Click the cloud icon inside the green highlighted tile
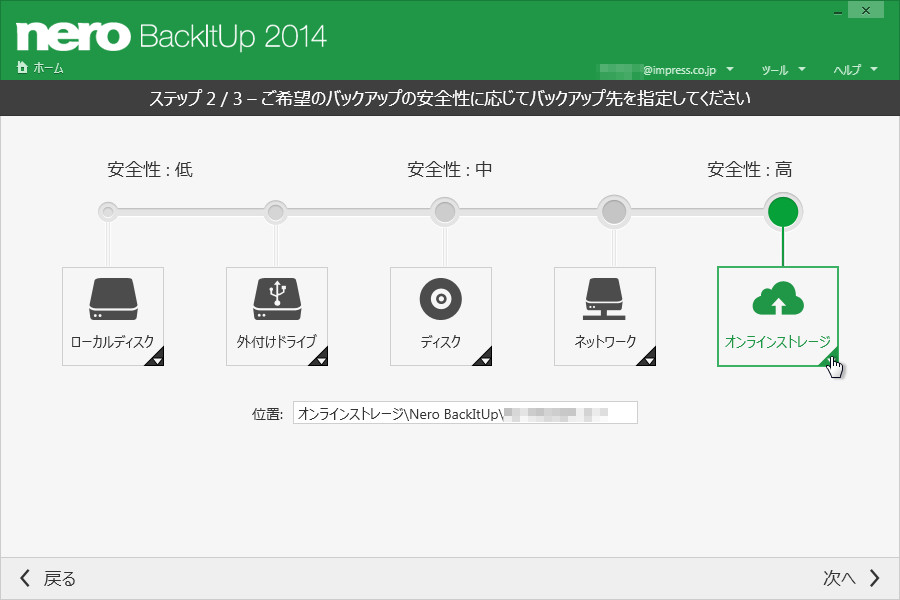Viewport: 900px width, 600px height. (778, 297)
